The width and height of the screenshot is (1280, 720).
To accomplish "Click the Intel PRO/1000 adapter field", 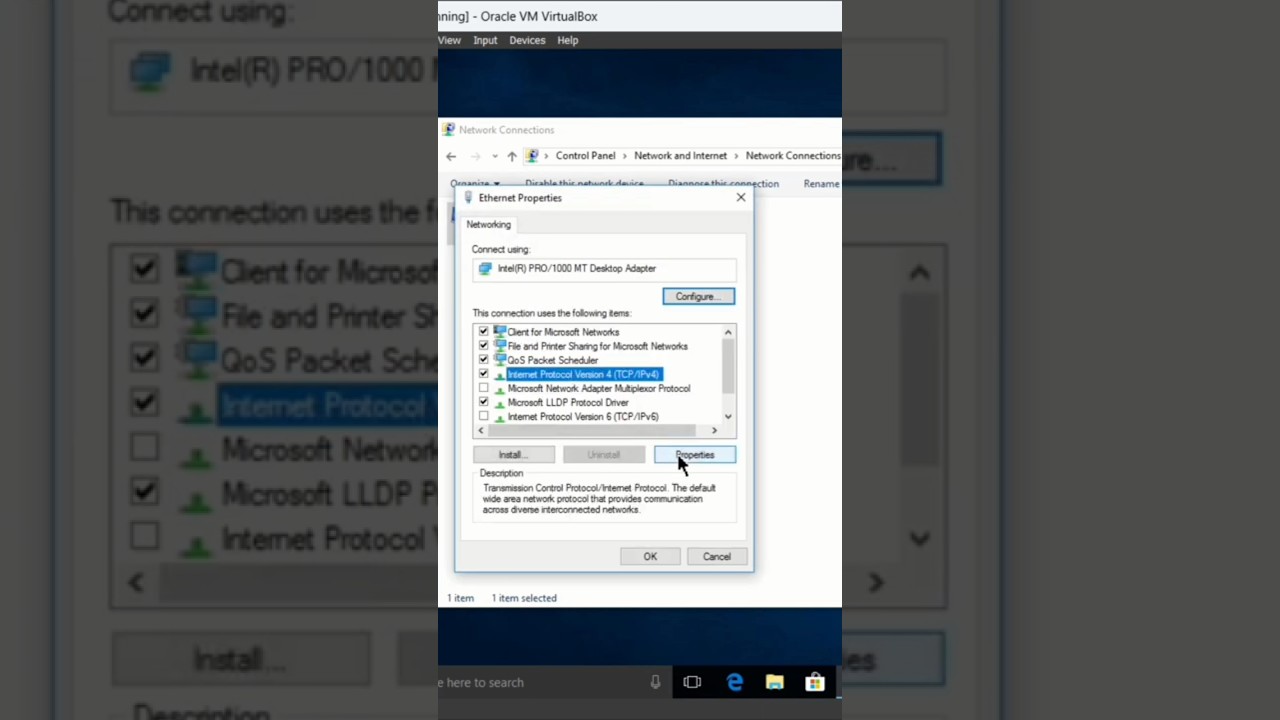I will pos(604,269).
